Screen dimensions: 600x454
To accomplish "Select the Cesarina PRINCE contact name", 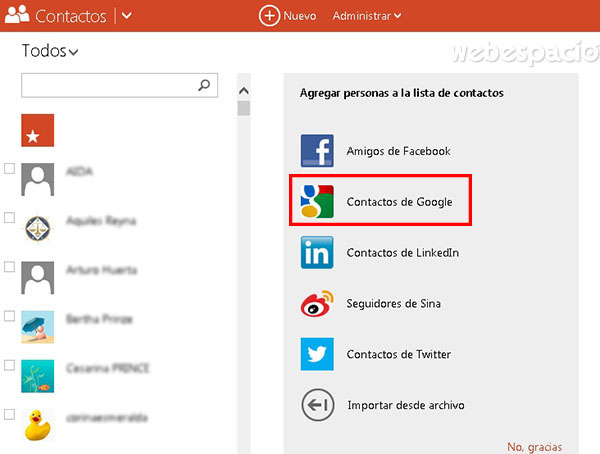I will coord(108,368).
